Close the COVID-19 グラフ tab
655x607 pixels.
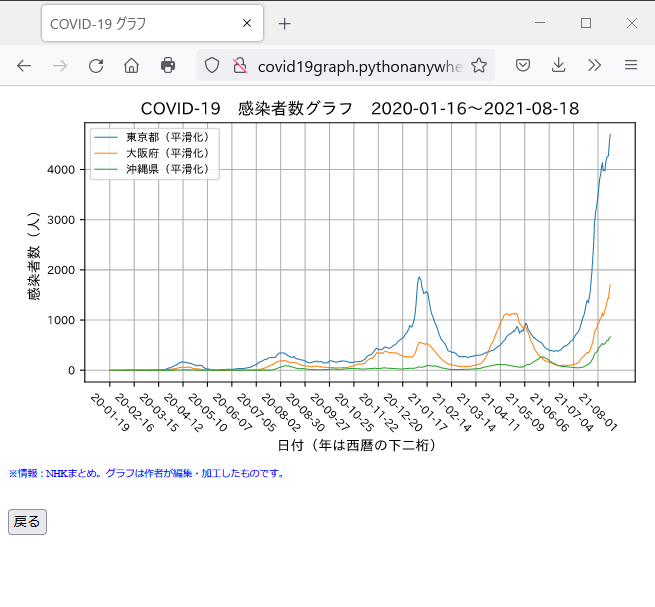pyautogui.click(x=247, y=23)
